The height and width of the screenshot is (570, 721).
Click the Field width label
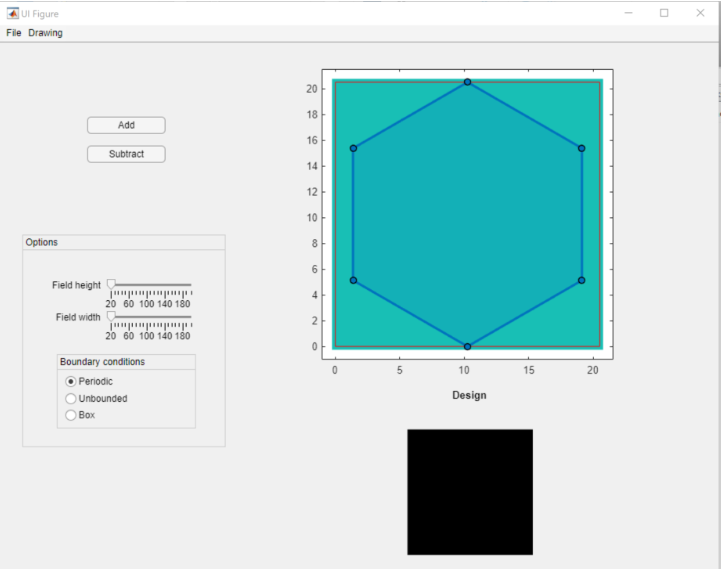tap(78, 317)
